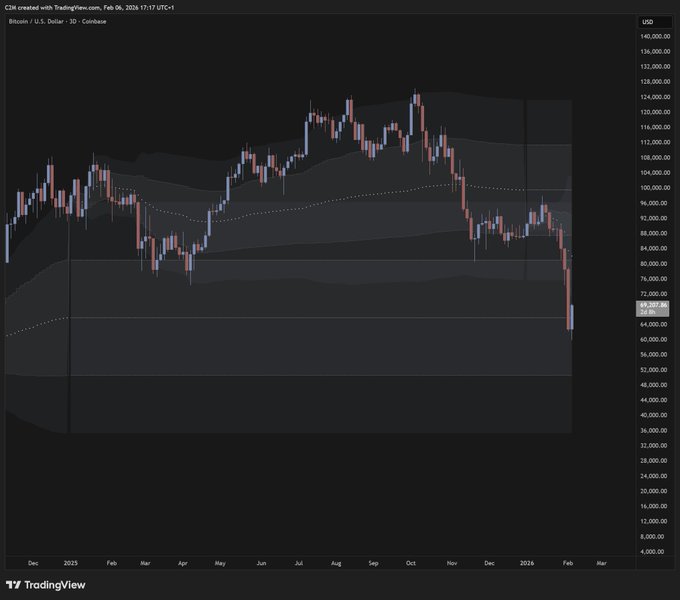Image resolution: width=680 pixels, height=600 pixels.
Task: Click the 140,000.00 price axis label
Action: 655,36
